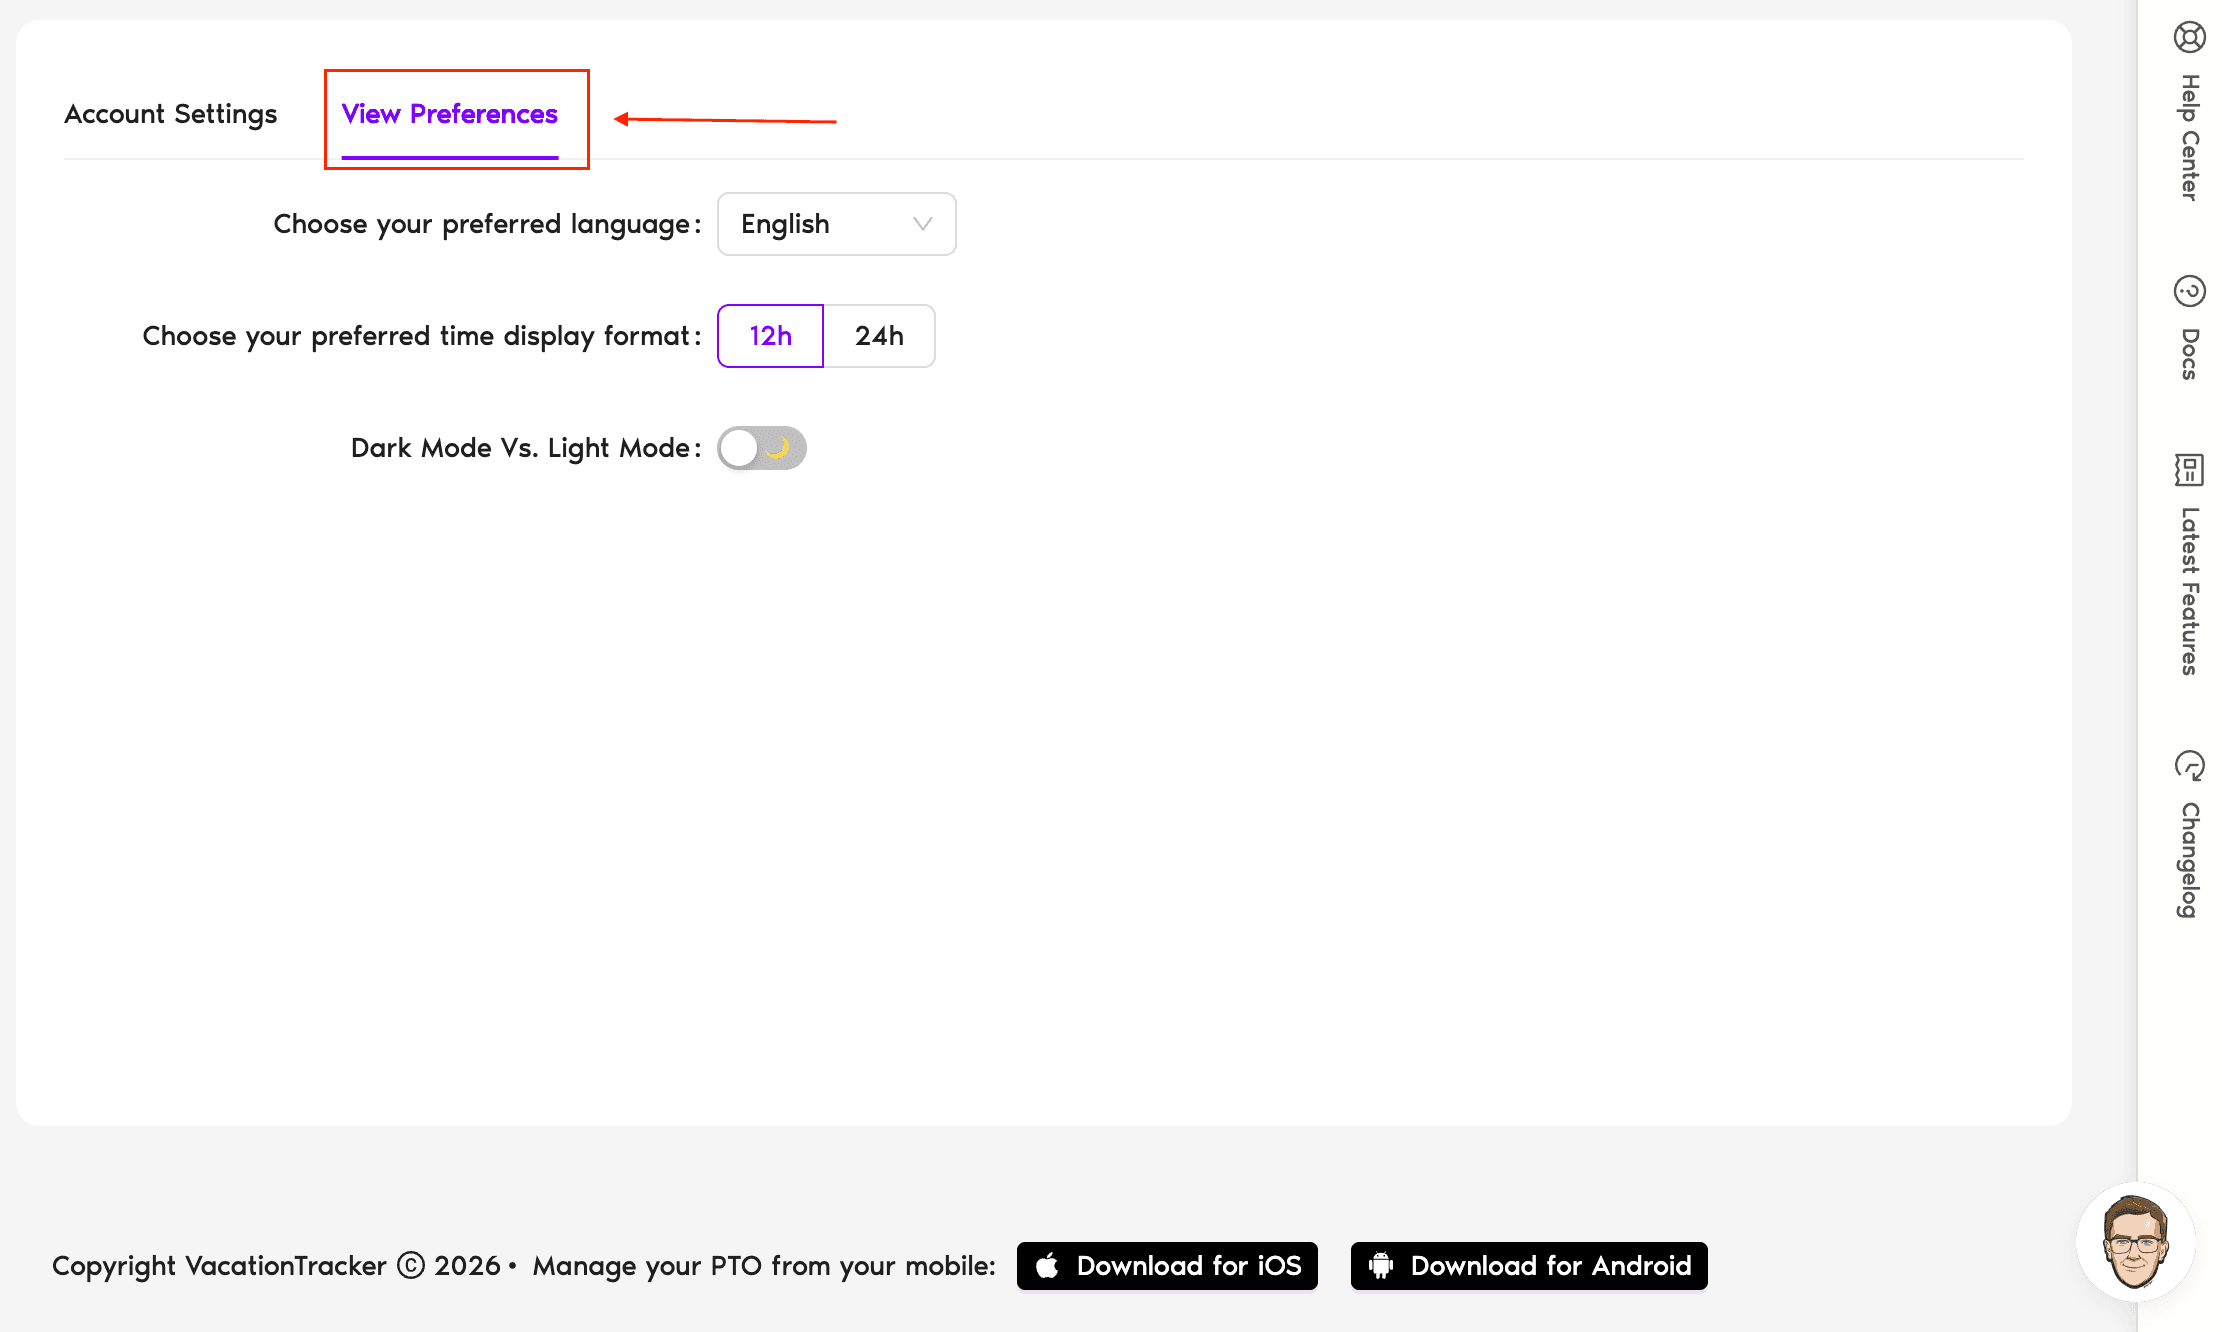2222x1332 pixels.
Task: Click the Download for Android button
Action: coord(1528,1265)
